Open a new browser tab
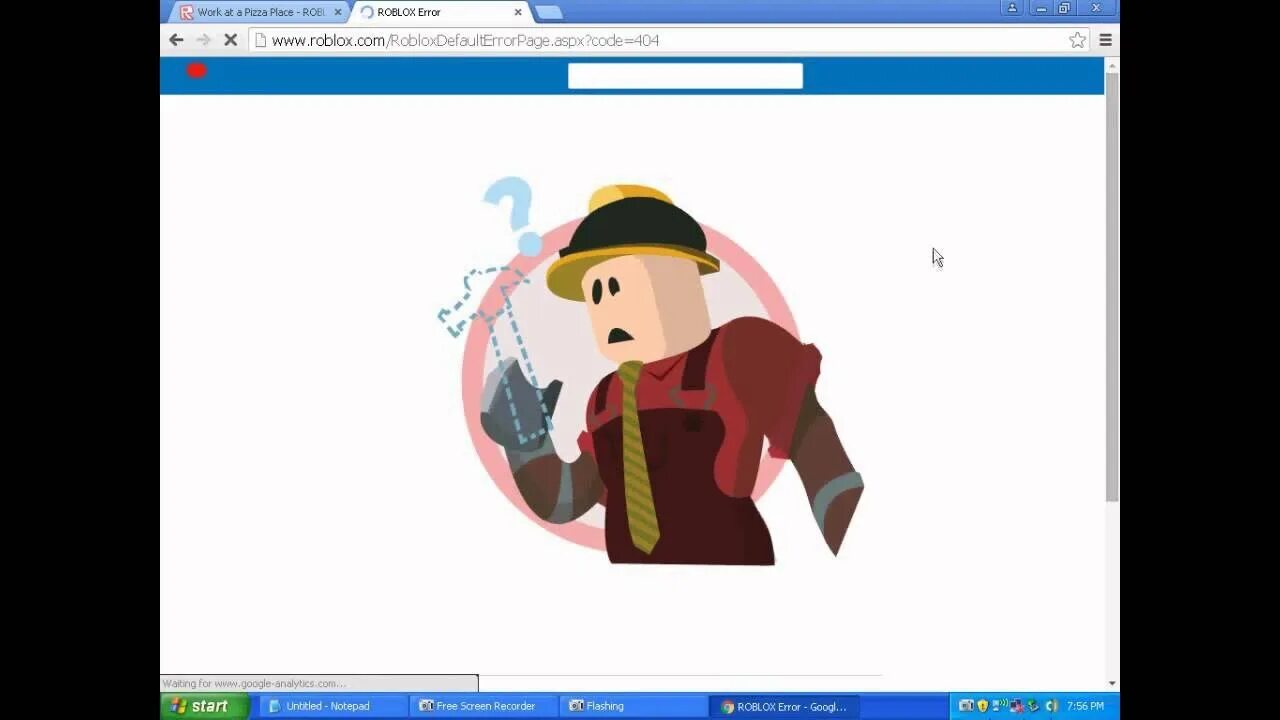This screenshot has width=1280, height=720. (x=548, y=12)
